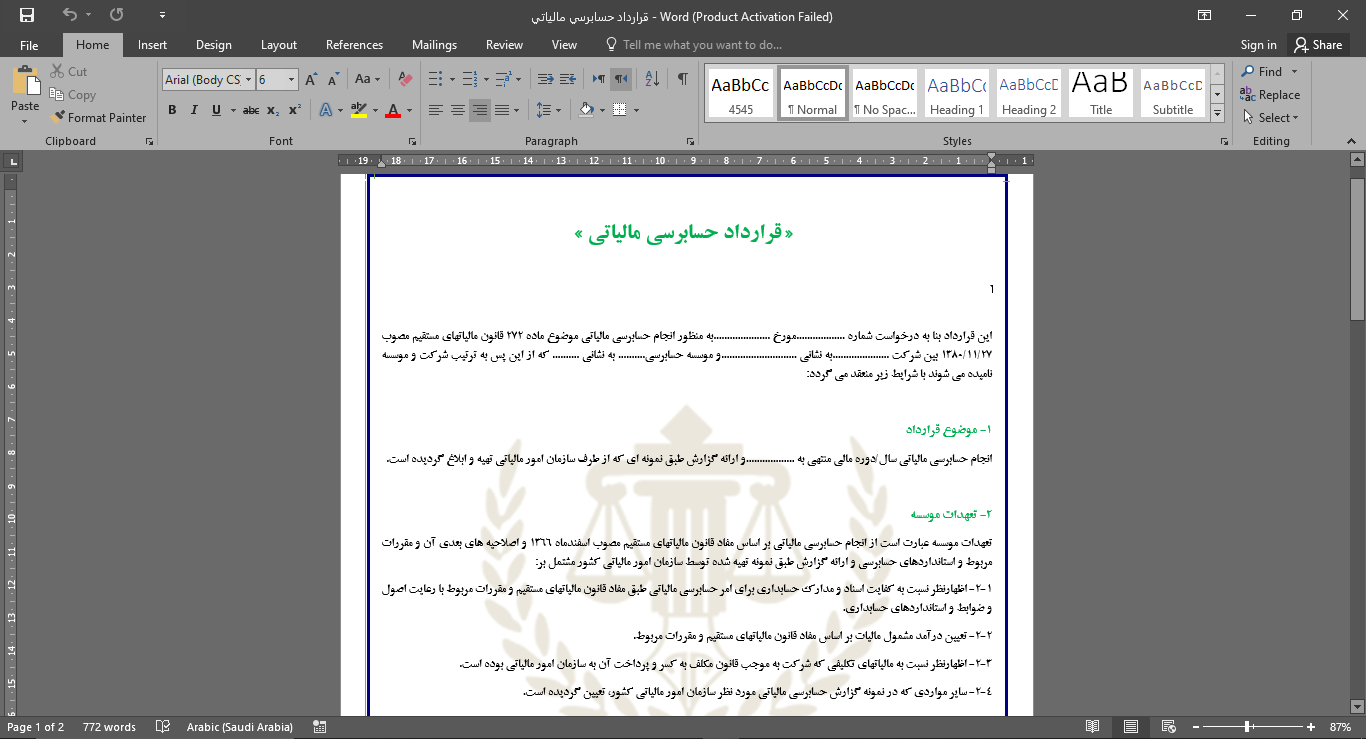This screenshot has height=739, width=1366.
Task: Click the Clear All Formatting icon
Action: tap(405, 79)
